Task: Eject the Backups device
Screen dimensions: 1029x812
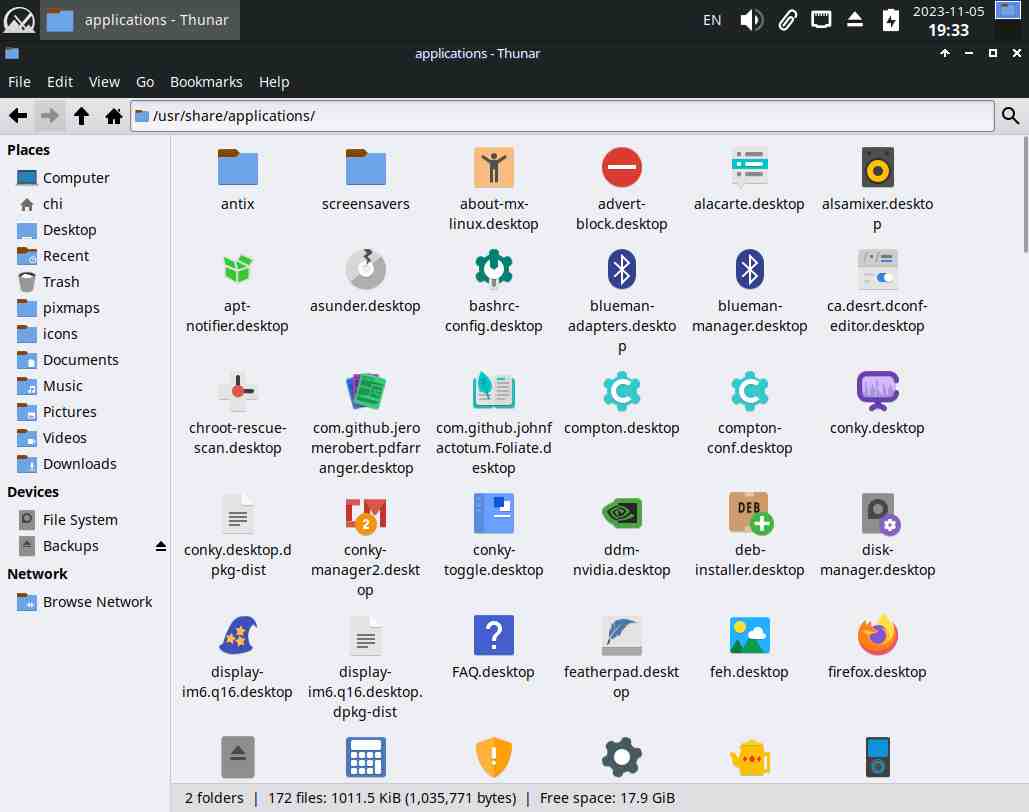Action: pos(161,546)
